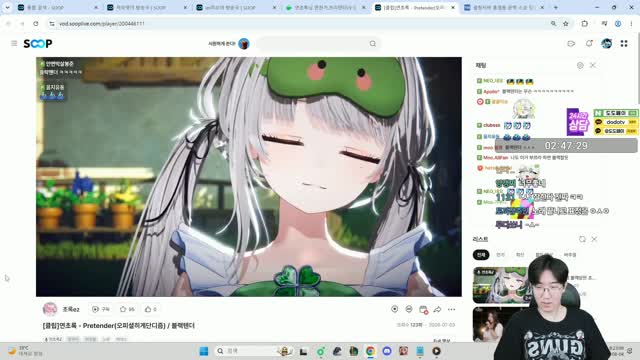The width and height of the screenshot is (640, 360).
Task: Click the thumbs-up like button
Action: tap(151, 309)
